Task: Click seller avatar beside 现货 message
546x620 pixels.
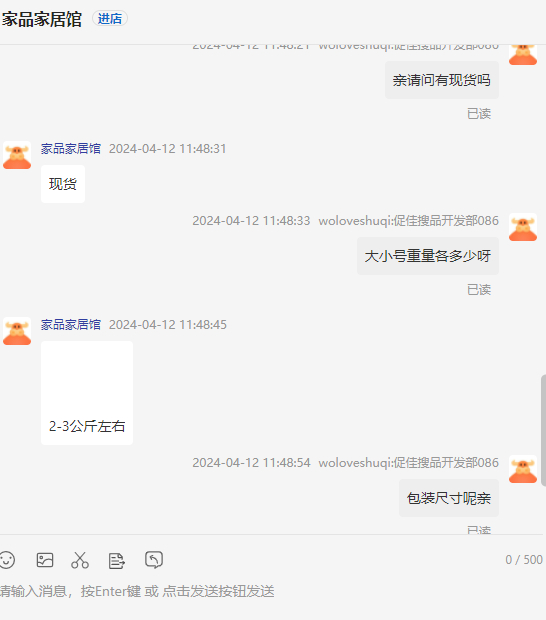Action: (x=17, y=155)
